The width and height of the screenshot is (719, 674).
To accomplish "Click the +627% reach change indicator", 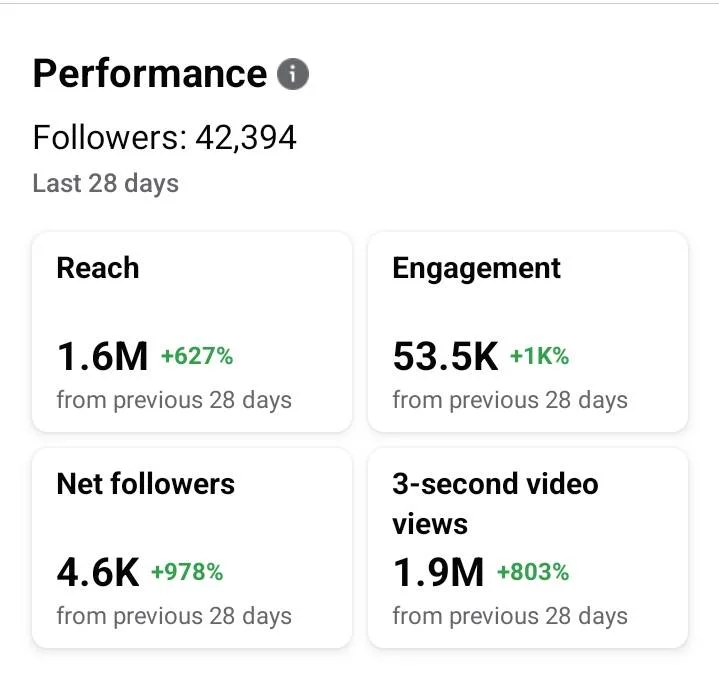I will (x=197, y=356).
